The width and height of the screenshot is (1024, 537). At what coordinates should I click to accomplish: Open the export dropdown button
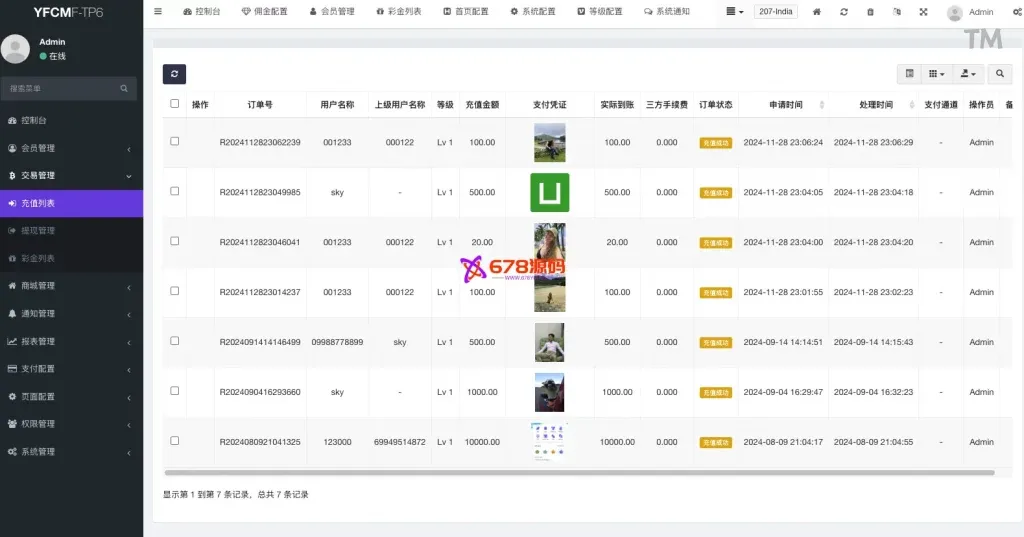pyautogui.click(x=967, y=74)
